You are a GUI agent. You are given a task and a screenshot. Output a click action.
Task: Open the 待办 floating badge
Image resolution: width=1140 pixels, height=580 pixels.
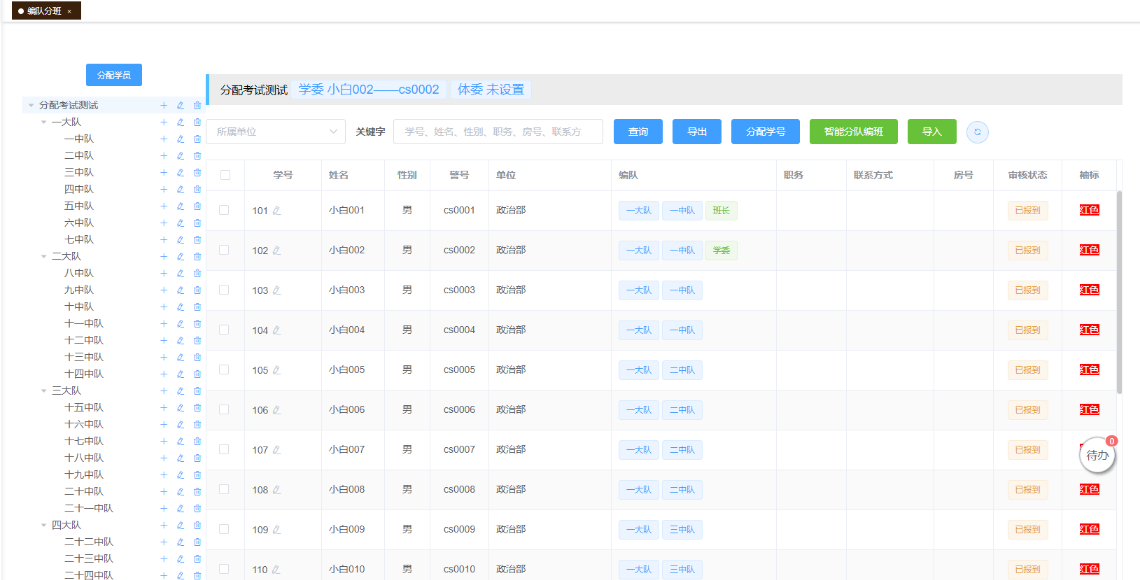point(1097,456)
